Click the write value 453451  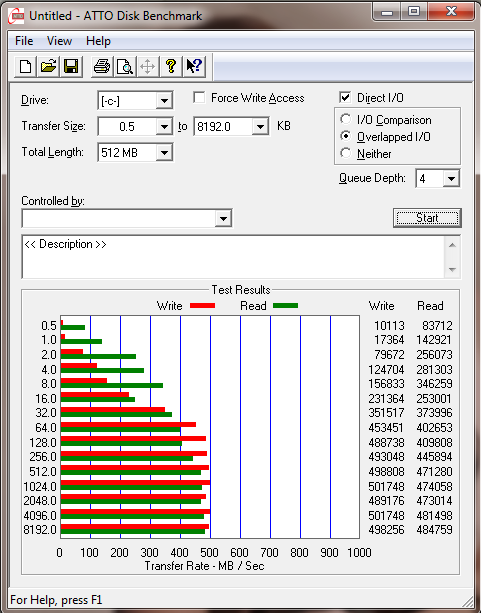point(386,428)
